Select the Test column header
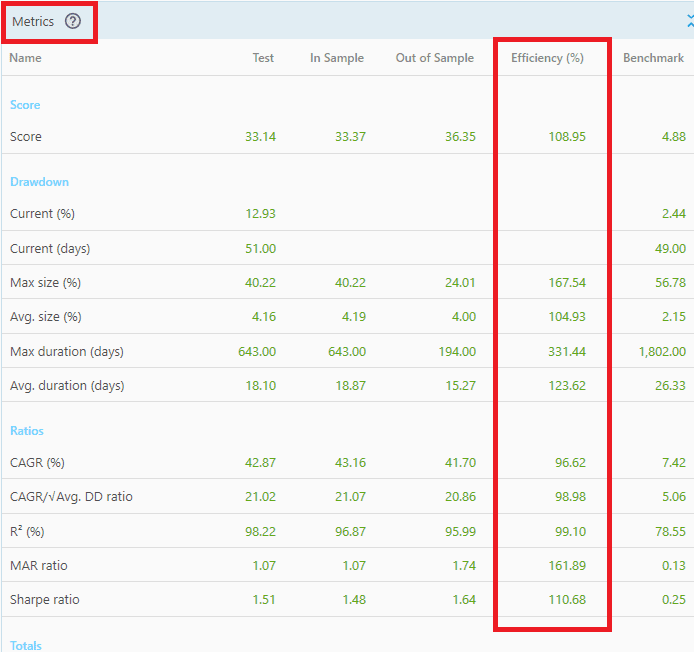The height and width of the screenshot is (652, 694). [x=263, y=58]
